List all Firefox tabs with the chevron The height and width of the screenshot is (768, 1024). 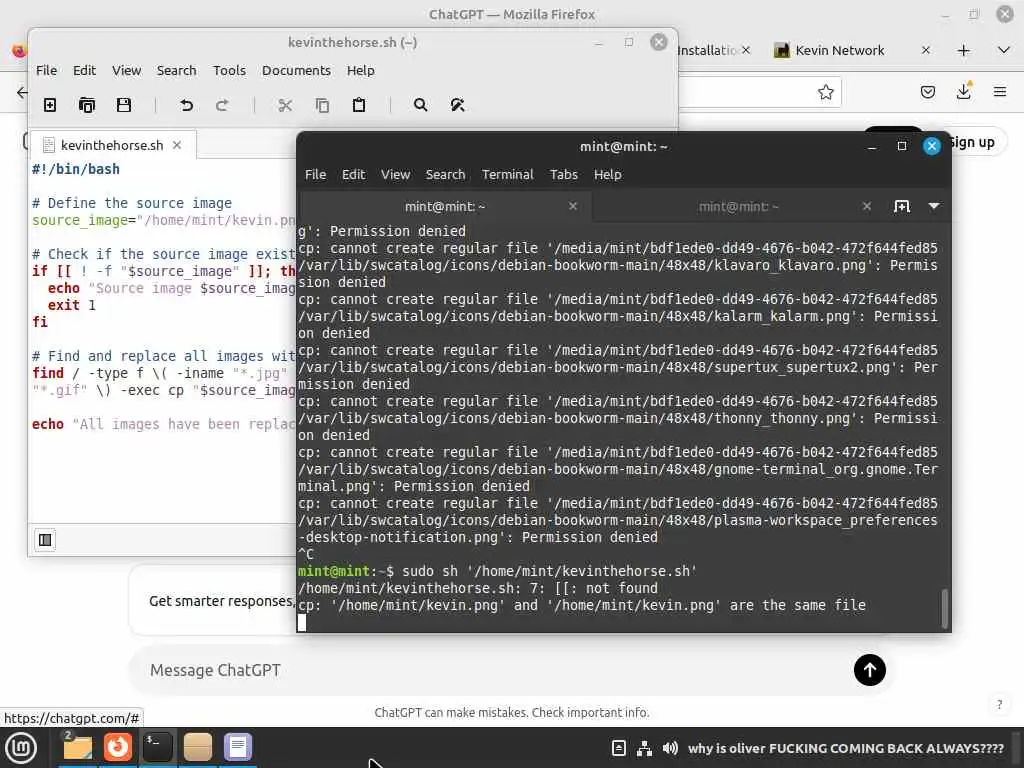(1004, 50)
